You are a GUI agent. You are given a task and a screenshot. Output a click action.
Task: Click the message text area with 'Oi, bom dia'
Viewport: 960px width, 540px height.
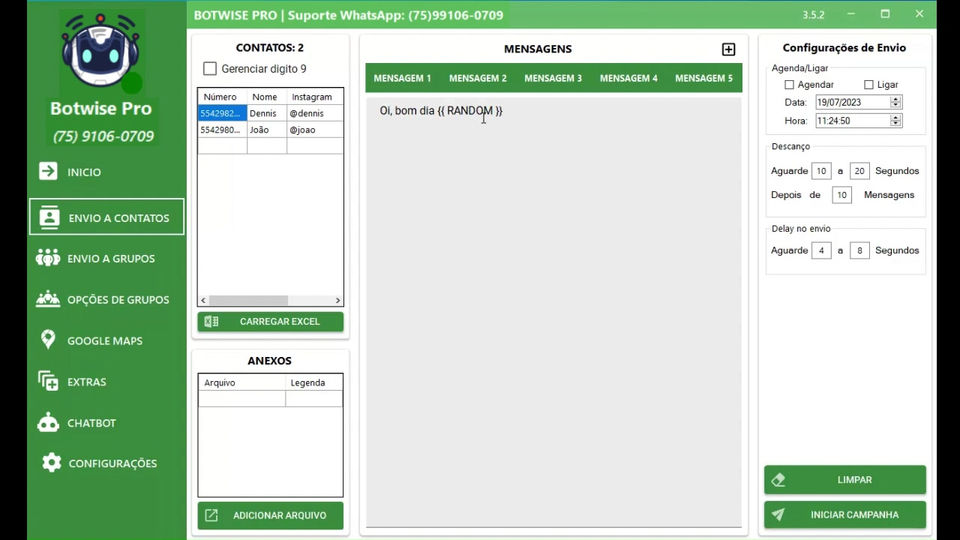click(x=553, y=312)
